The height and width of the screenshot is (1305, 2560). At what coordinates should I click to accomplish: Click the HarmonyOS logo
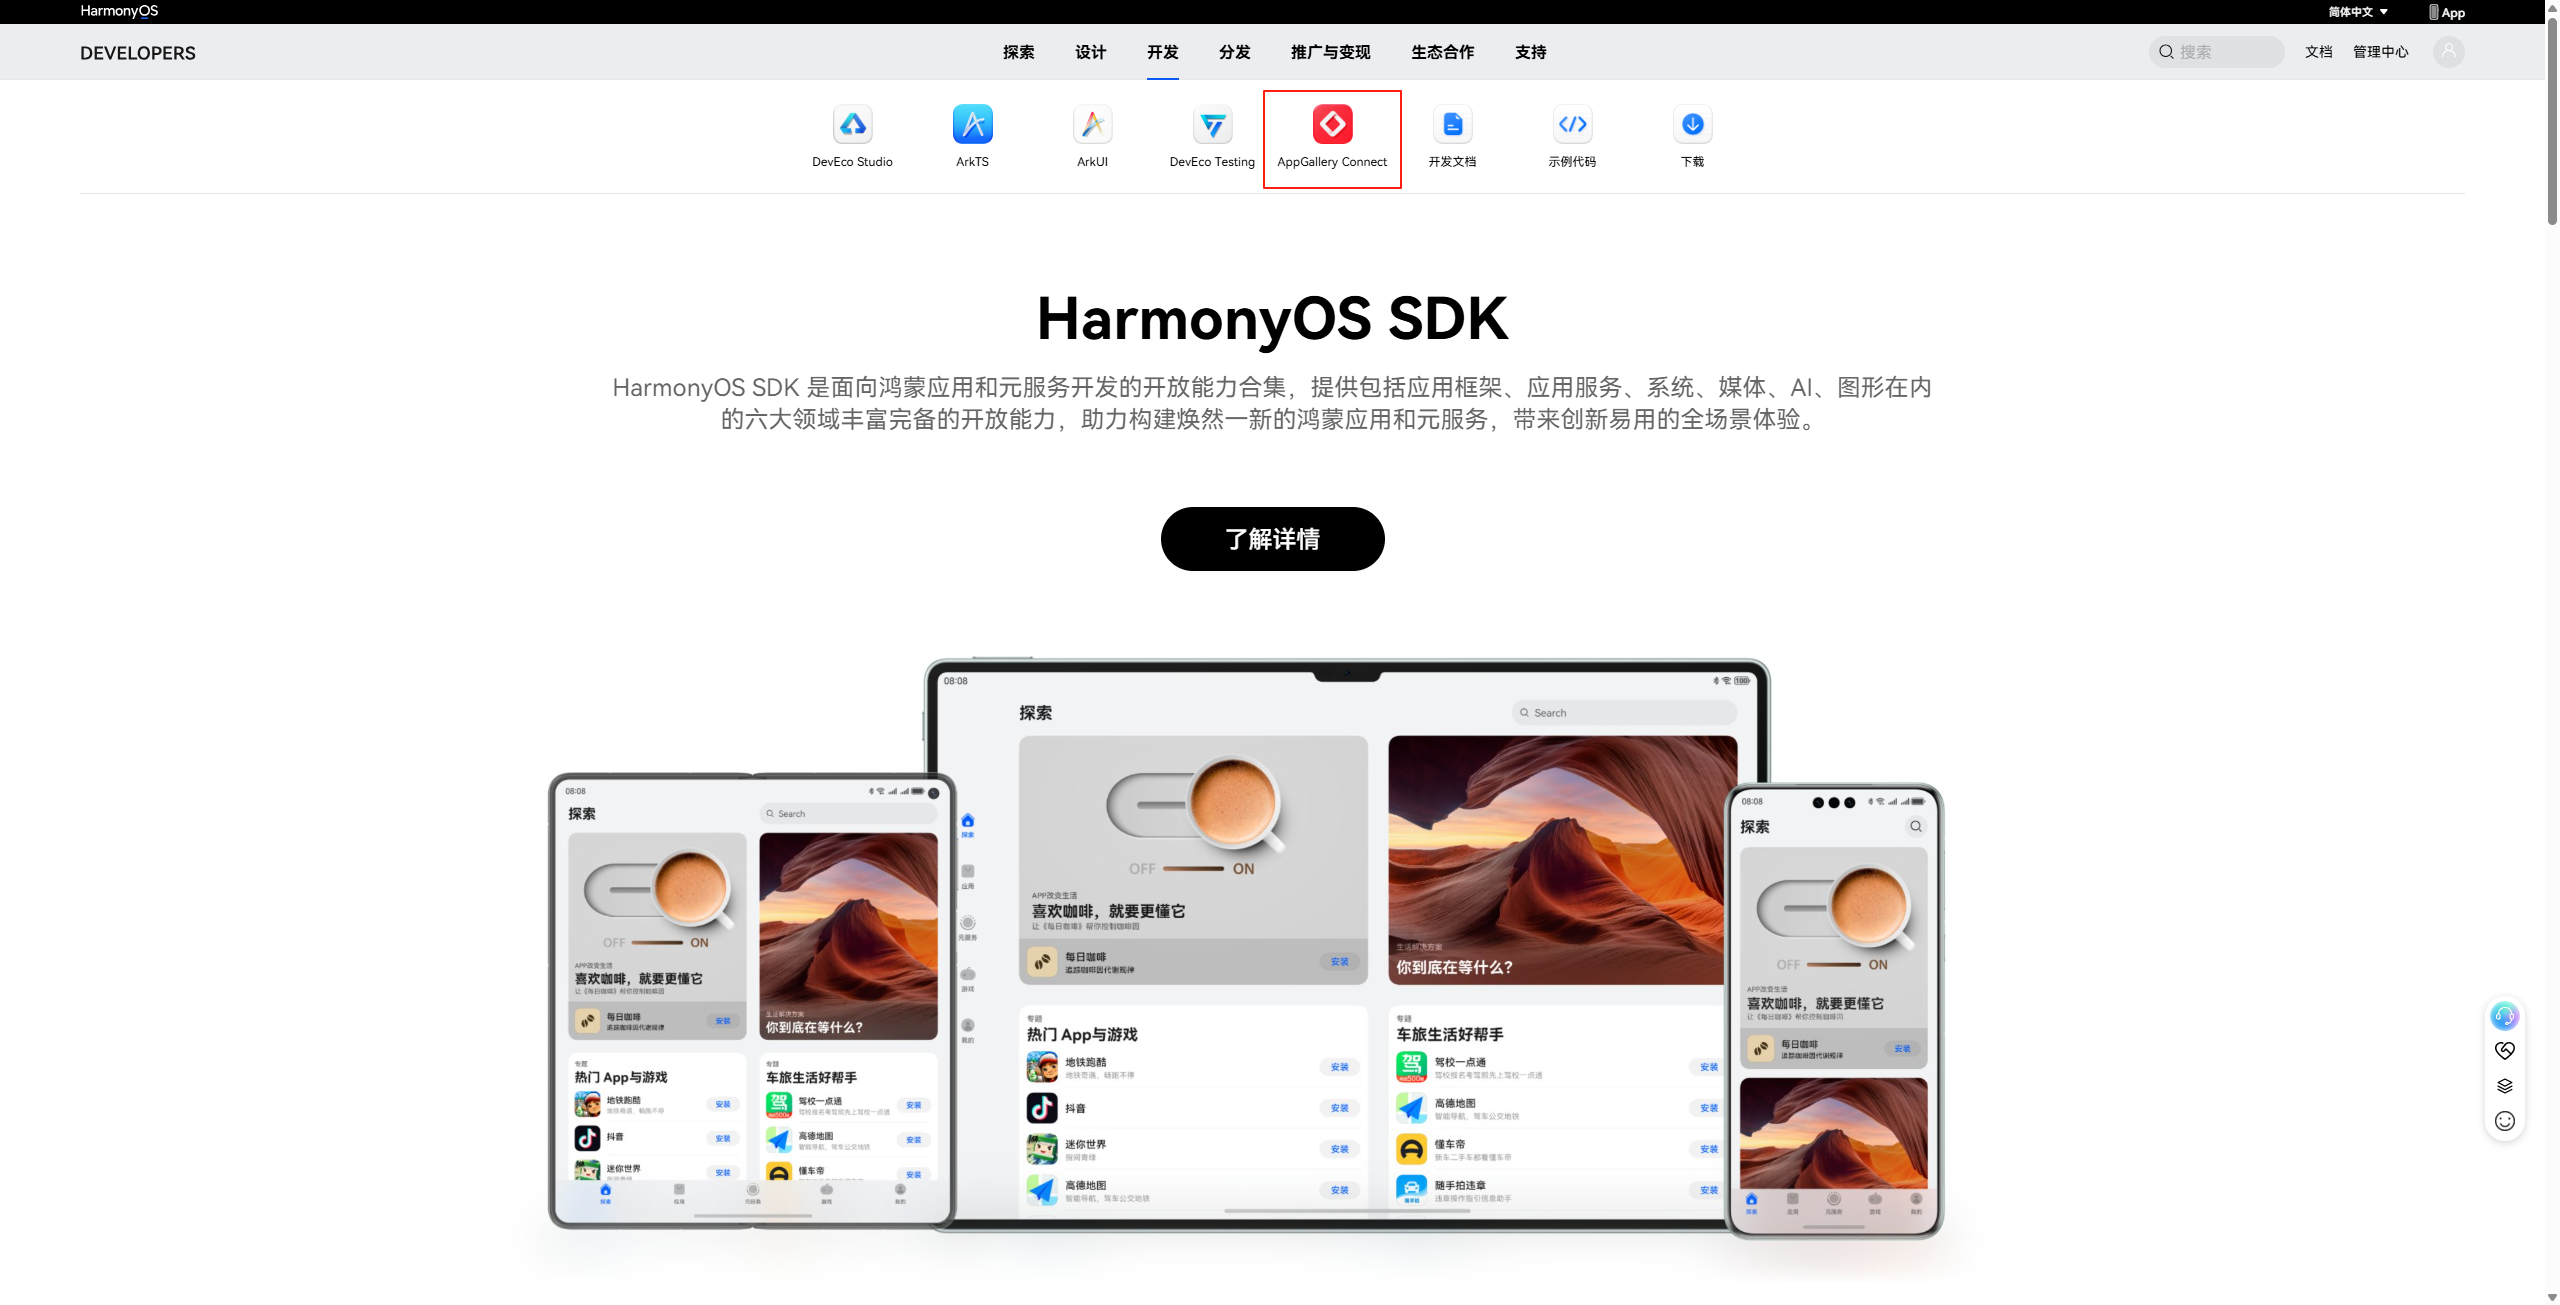pyautogui.click(x=119, y=11)
